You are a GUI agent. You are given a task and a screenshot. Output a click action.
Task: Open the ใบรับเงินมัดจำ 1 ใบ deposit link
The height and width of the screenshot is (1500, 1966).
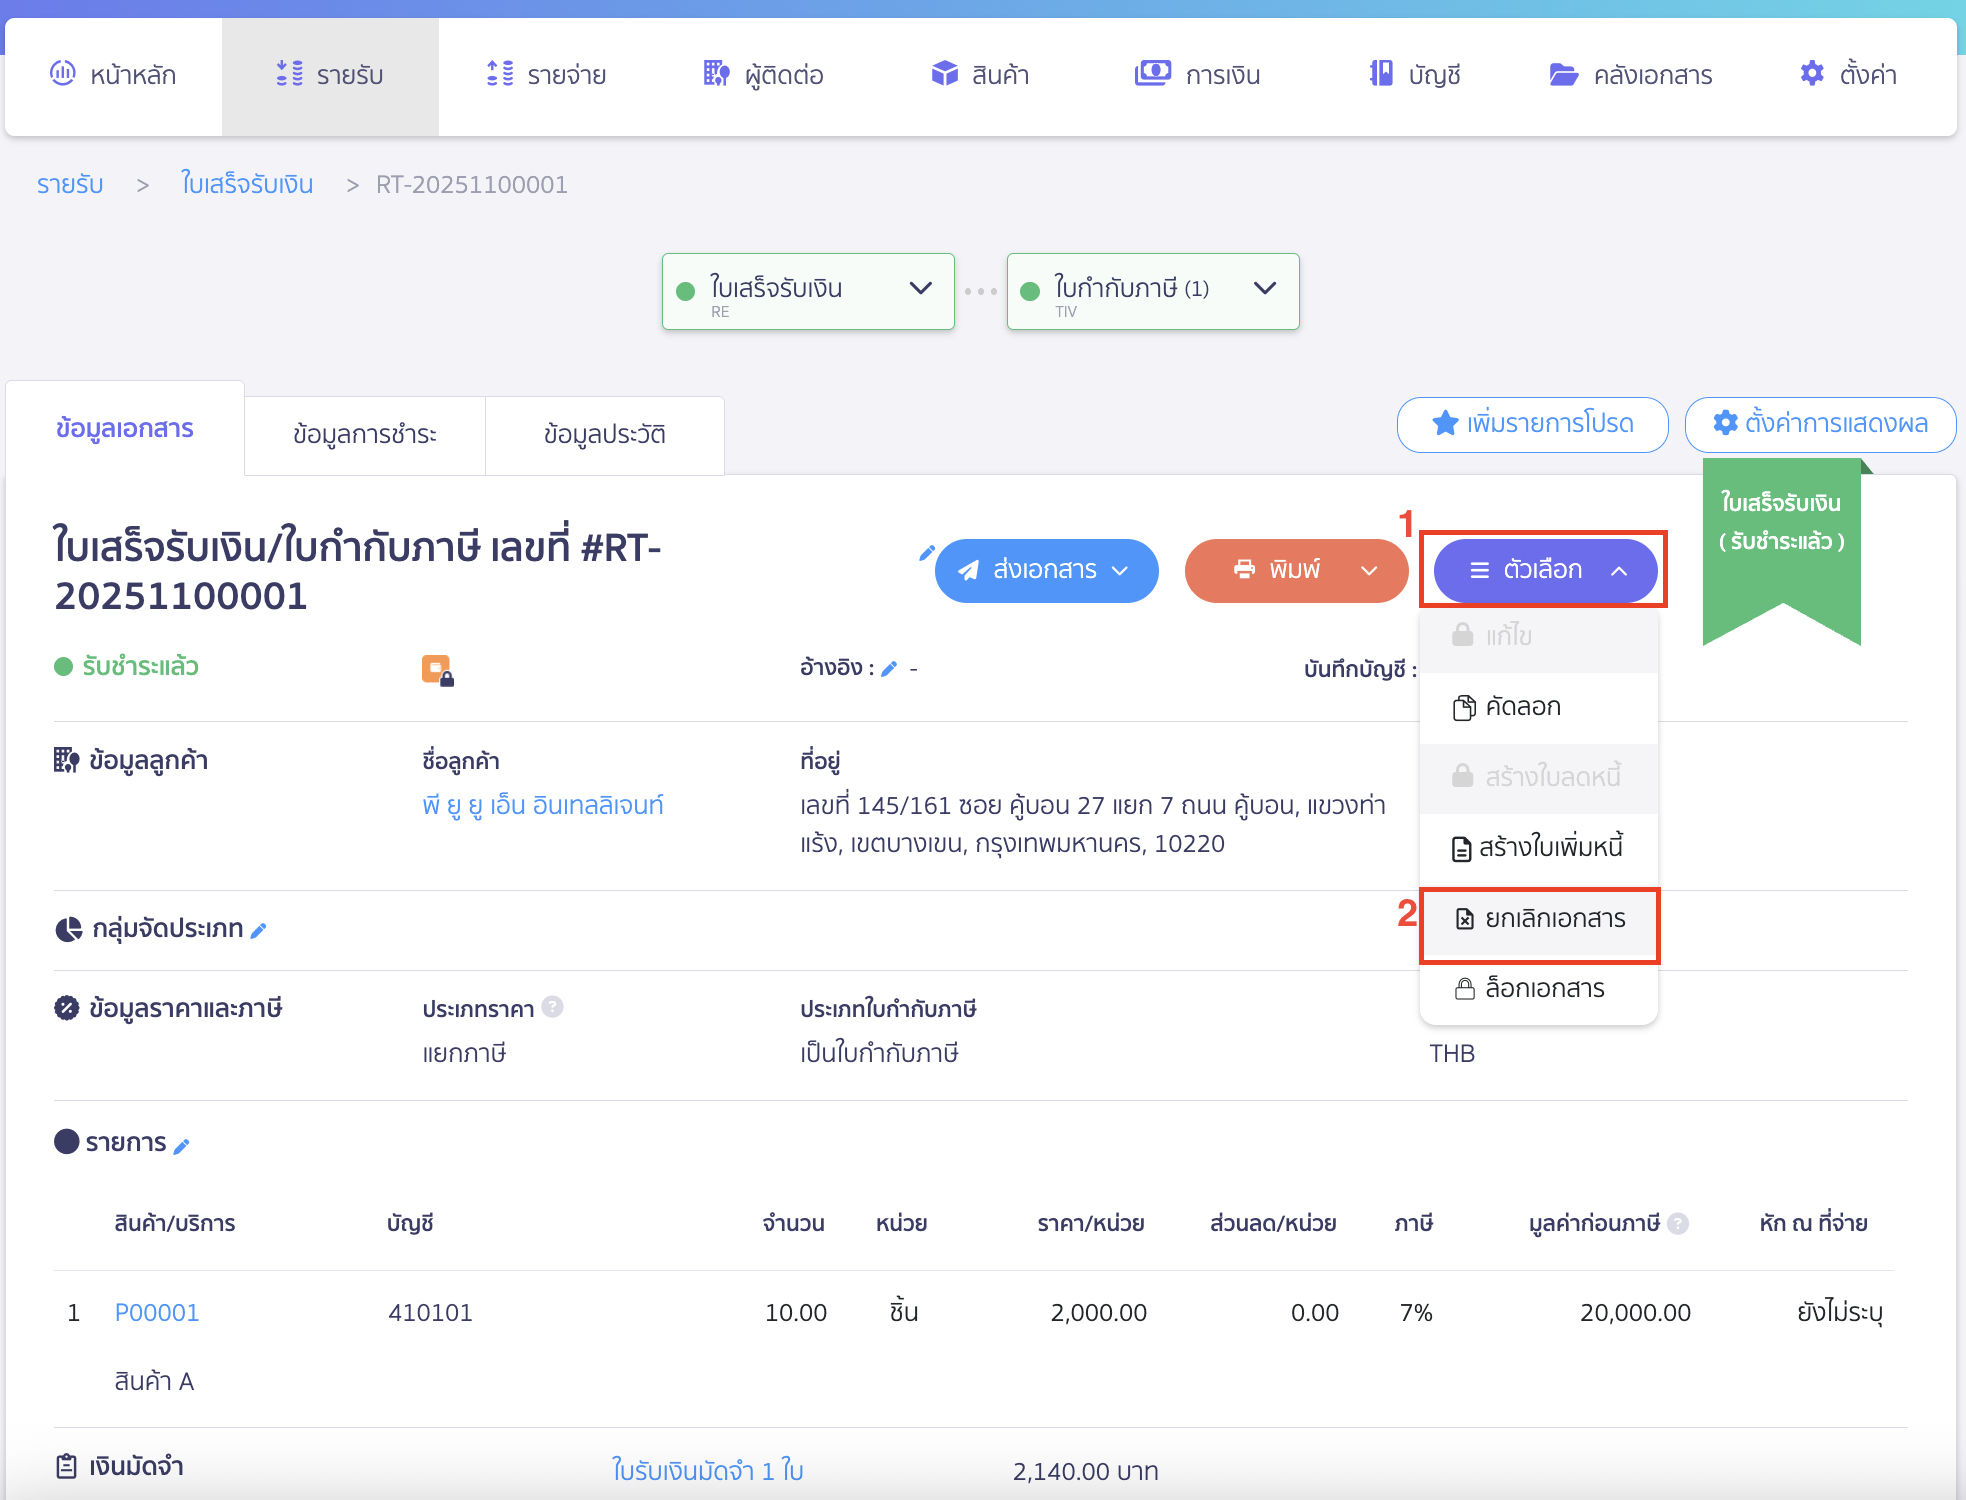pos(706,1470)
